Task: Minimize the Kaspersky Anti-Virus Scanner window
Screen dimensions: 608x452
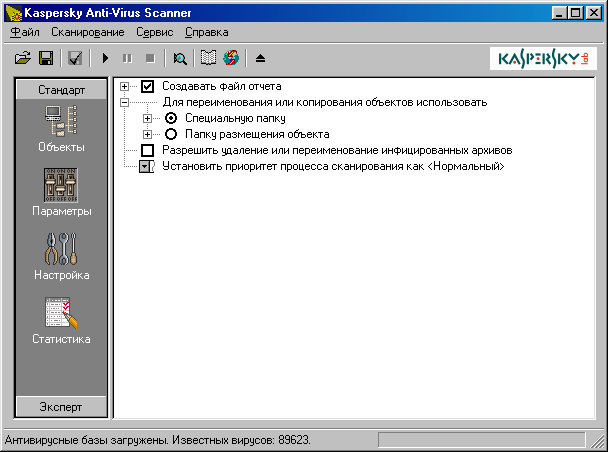Action: click(x=559, y=14)
